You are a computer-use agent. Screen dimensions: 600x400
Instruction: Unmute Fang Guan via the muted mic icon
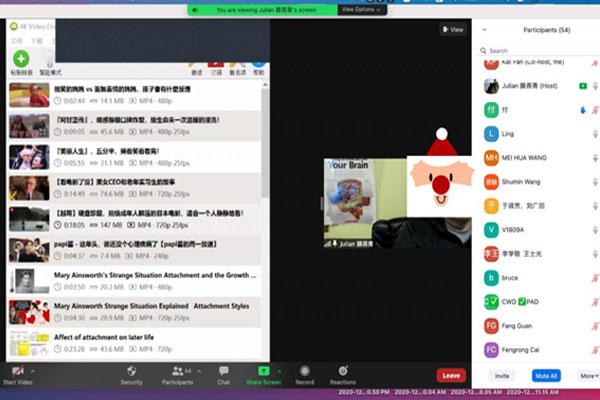(x=595, y=326)
